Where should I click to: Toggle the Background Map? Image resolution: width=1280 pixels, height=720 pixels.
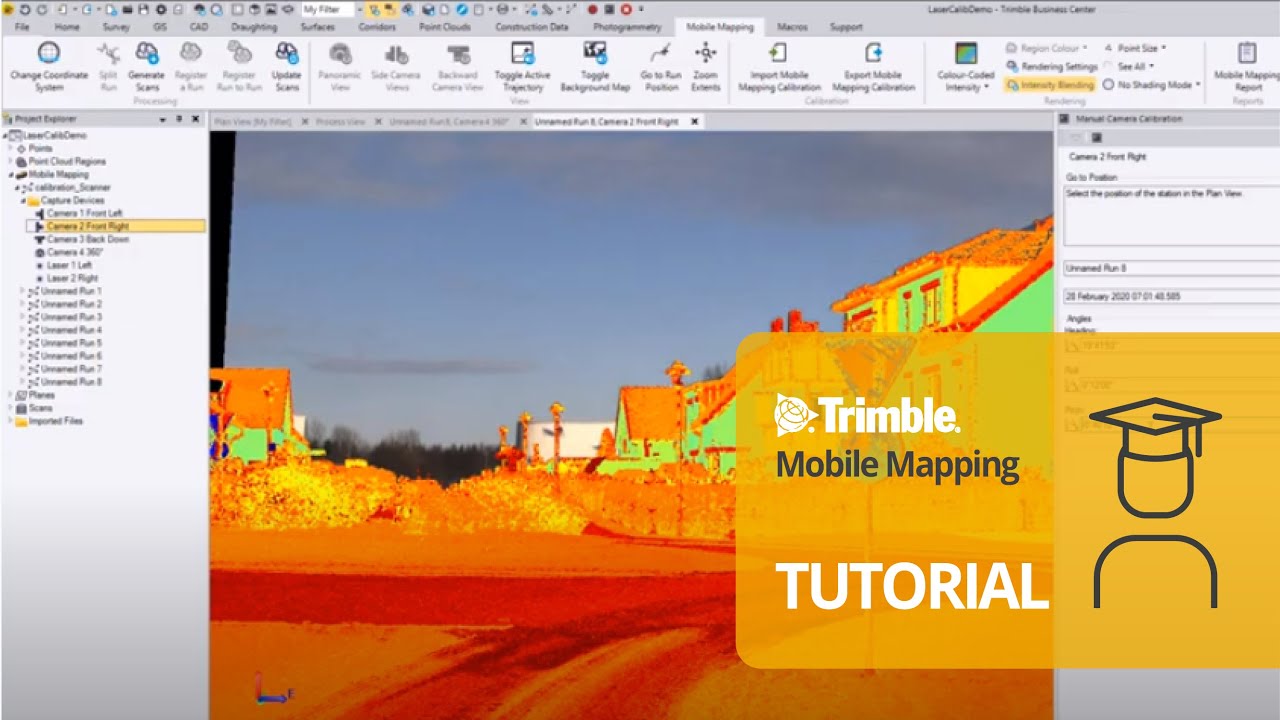595,66
